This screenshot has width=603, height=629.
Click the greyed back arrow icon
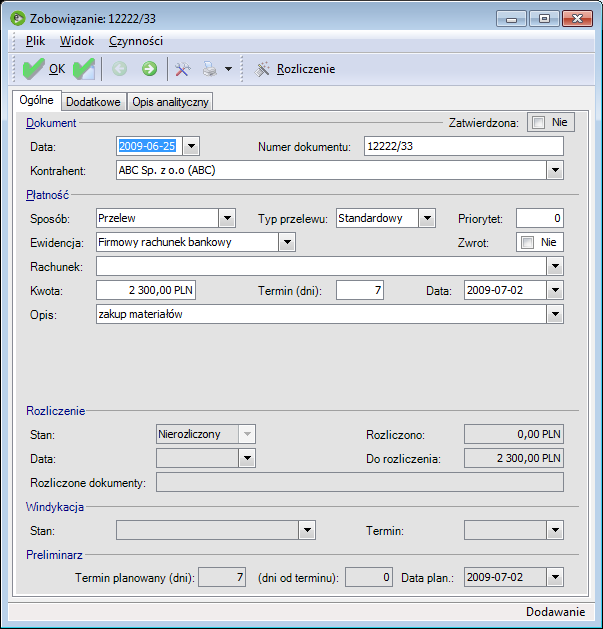click(x=119, y=69)
